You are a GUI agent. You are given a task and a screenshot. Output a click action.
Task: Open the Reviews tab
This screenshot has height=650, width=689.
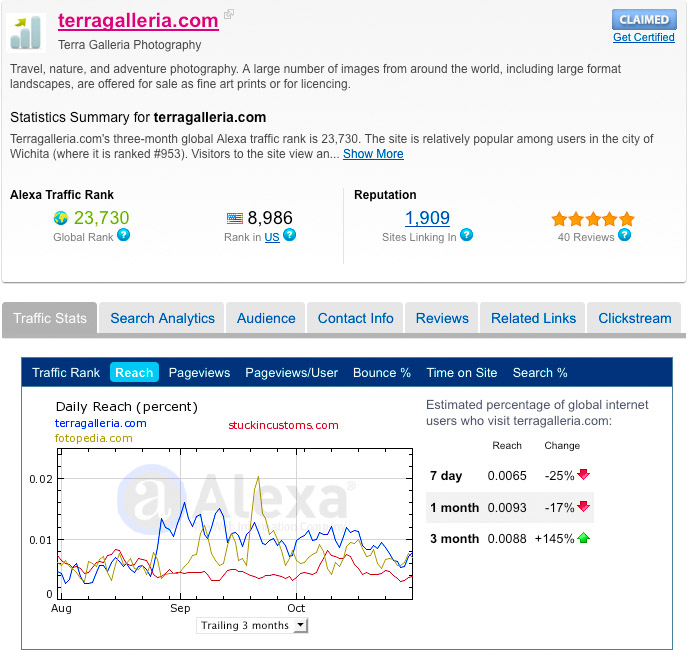(x=442, y=318)
